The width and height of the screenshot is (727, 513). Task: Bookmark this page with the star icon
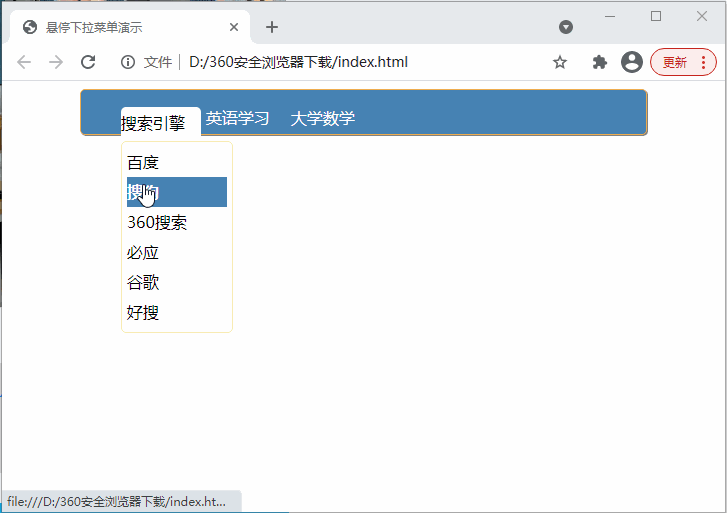tap(560, 62)
